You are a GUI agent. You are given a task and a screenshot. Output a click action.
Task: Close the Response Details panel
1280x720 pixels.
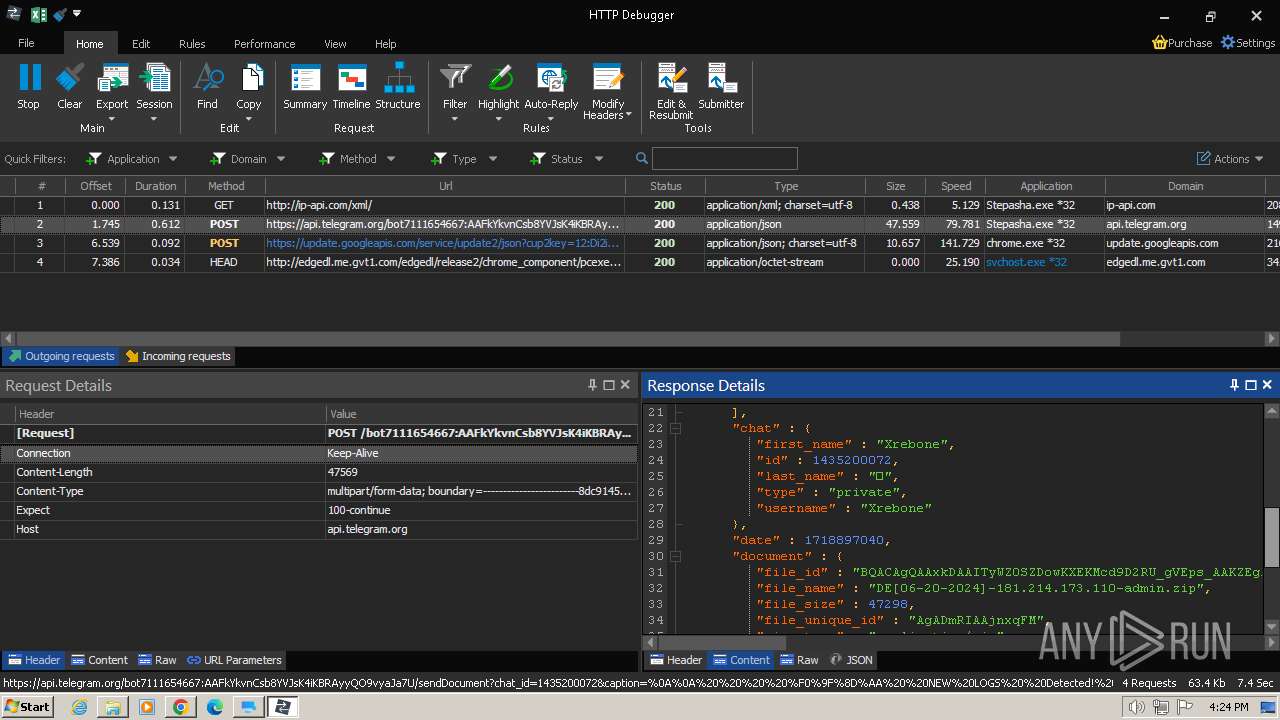pos(1267,385)
